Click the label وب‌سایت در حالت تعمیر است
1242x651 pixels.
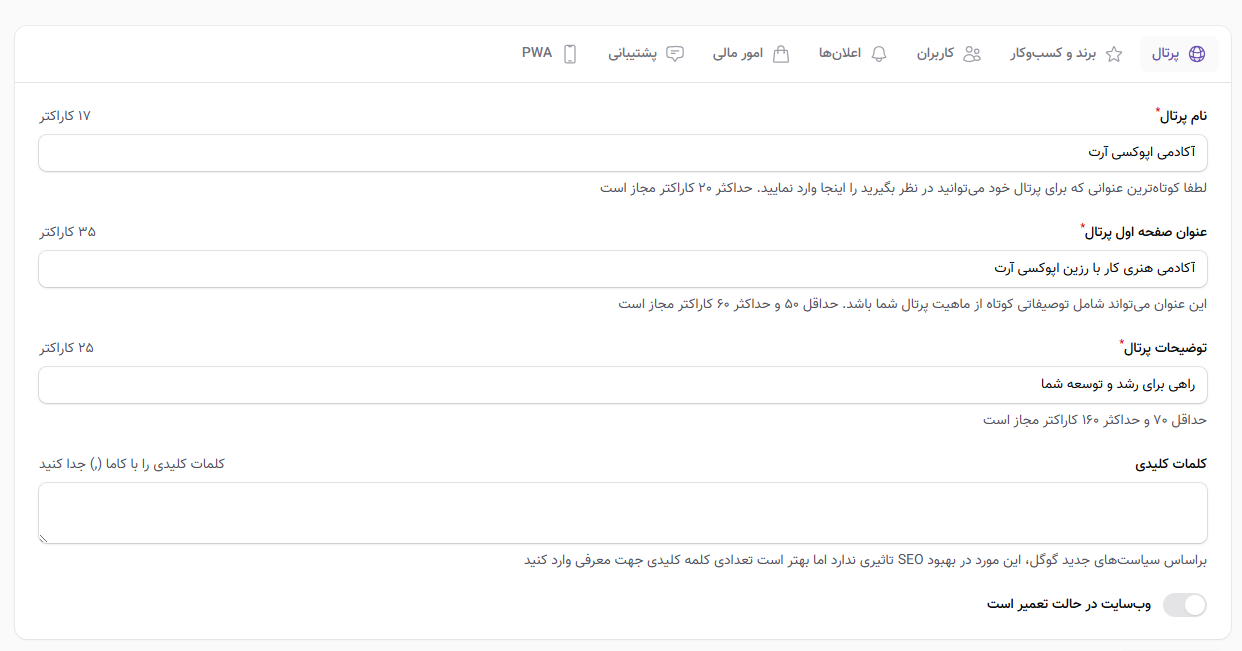click(1069, 604)
